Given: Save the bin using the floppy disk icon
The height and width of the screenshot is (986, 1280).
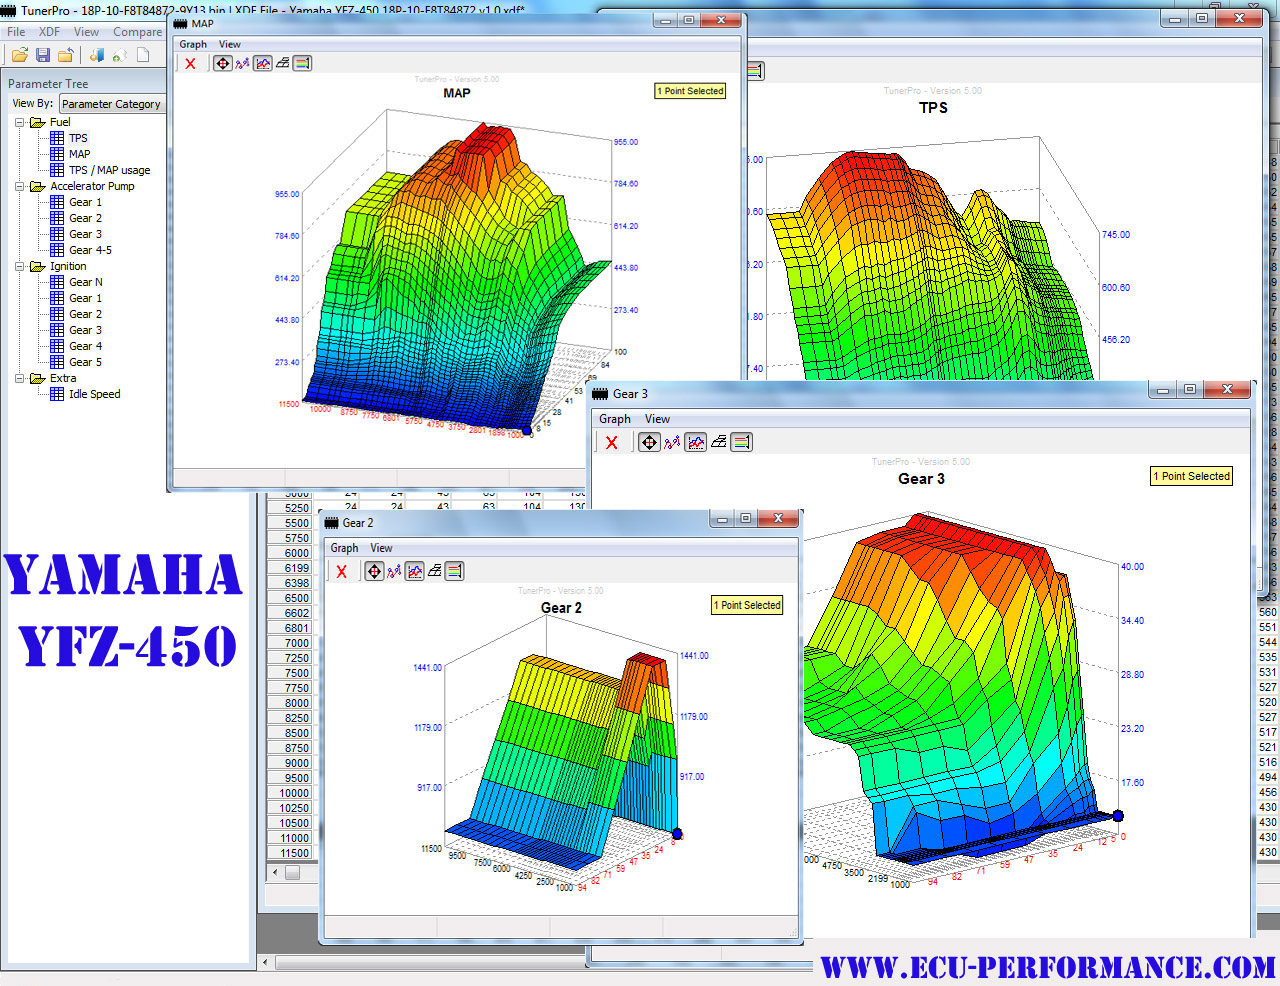Looking at the screenshot, I should 43,55.
